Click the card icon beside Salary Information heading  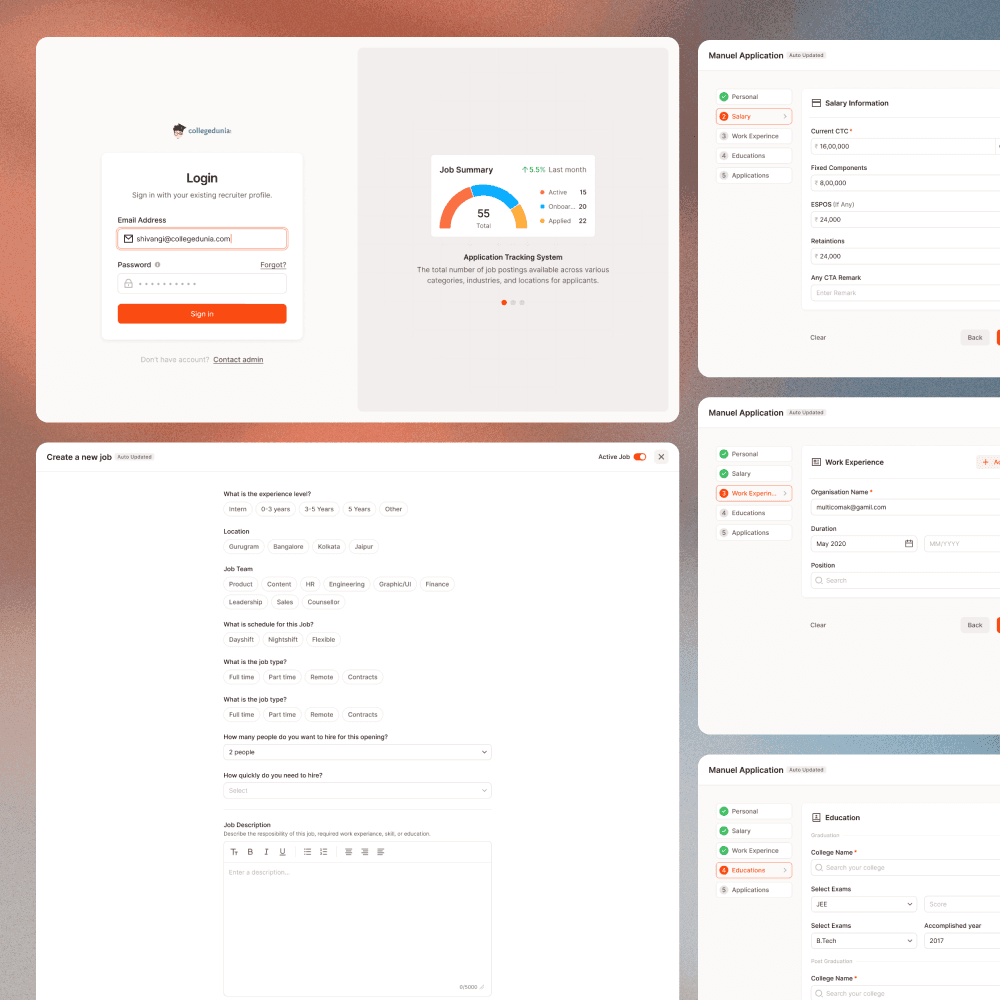(816, 103)
